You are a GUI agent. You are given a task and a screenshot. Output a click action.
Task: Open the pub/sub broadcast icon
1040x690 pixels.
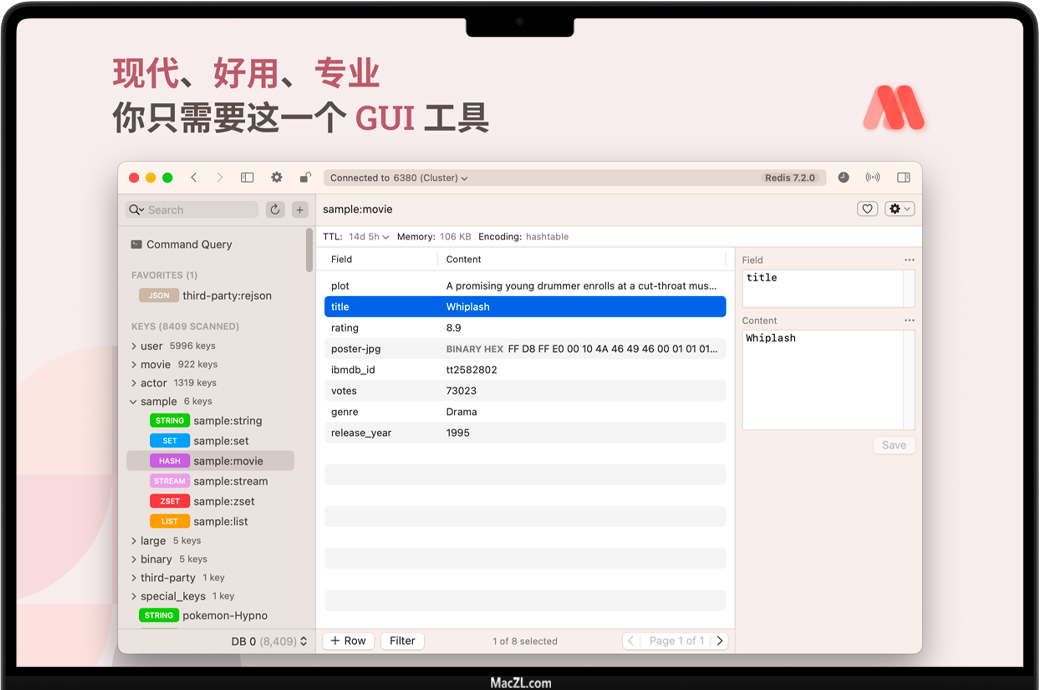pyautogui.click(x=873, y=177)
